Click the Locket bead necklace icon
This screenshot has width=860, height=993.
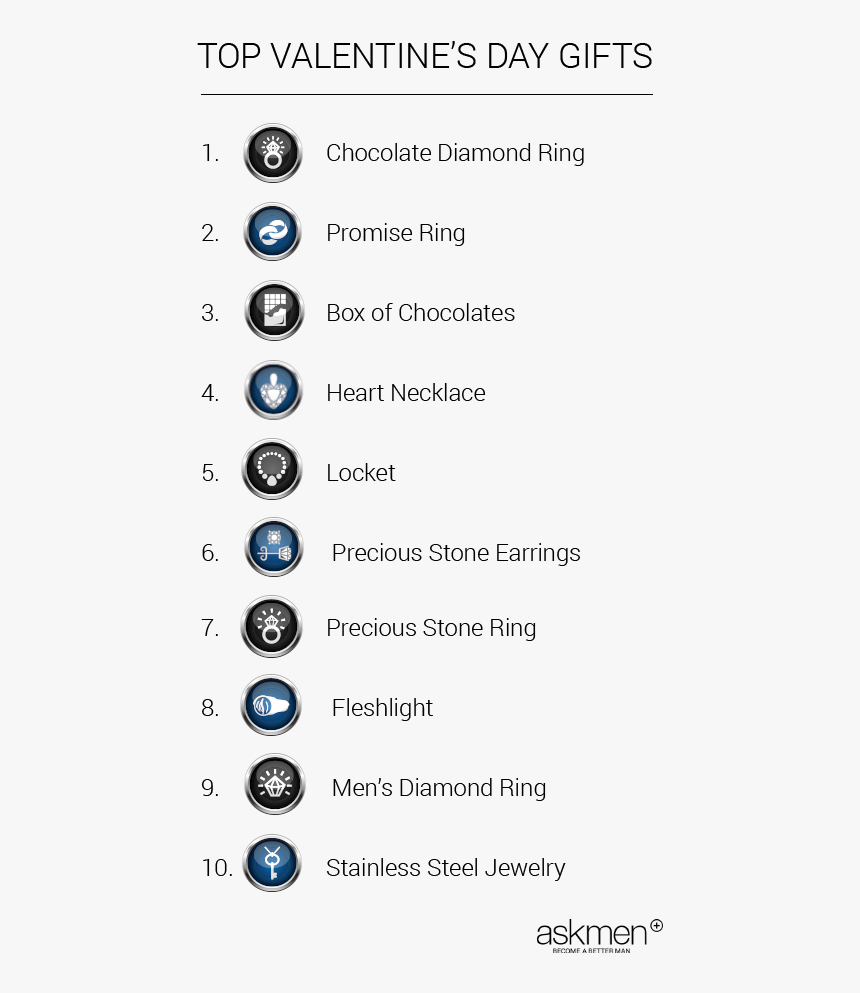tap(272, 469)
